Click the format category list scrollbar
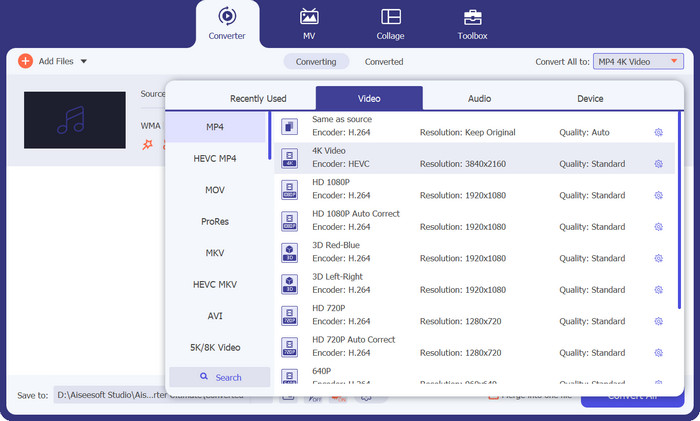The height and width of the screenshot is (421, 700). (270, 136)
